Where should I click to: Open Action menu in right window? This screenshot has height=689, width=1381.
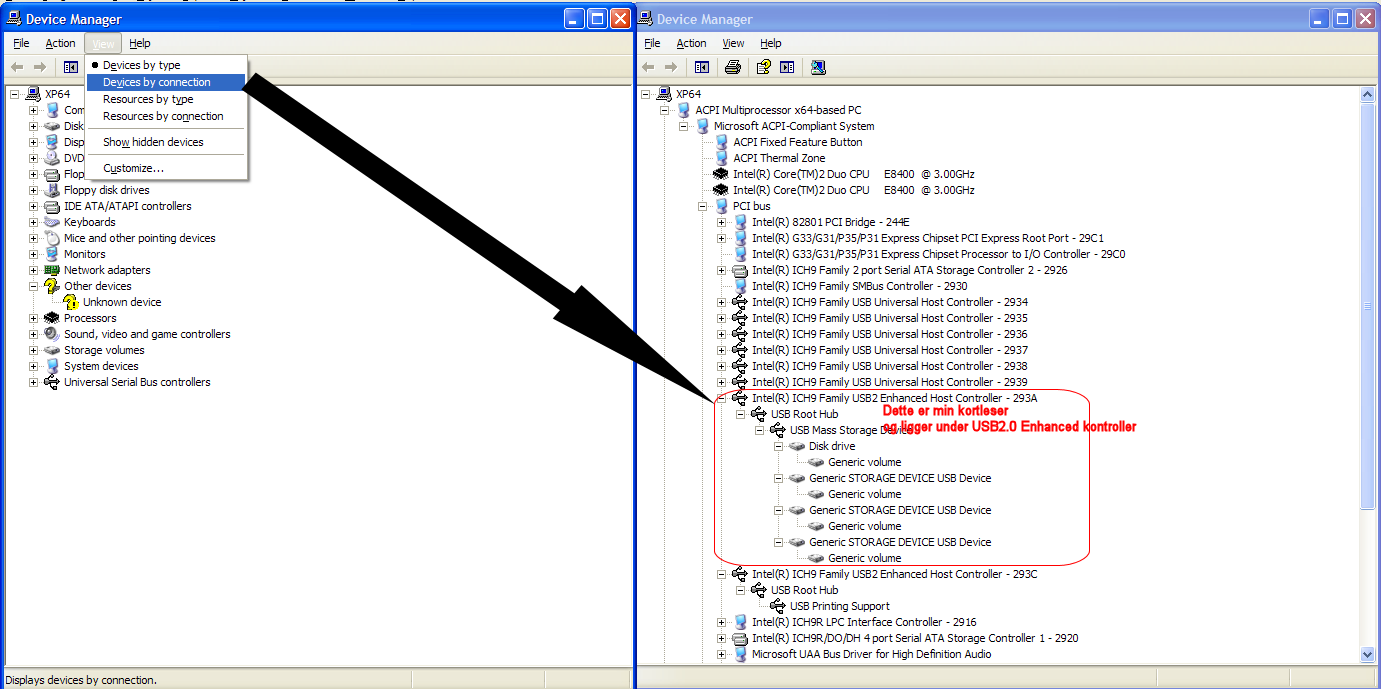click(x=691, y=43)
